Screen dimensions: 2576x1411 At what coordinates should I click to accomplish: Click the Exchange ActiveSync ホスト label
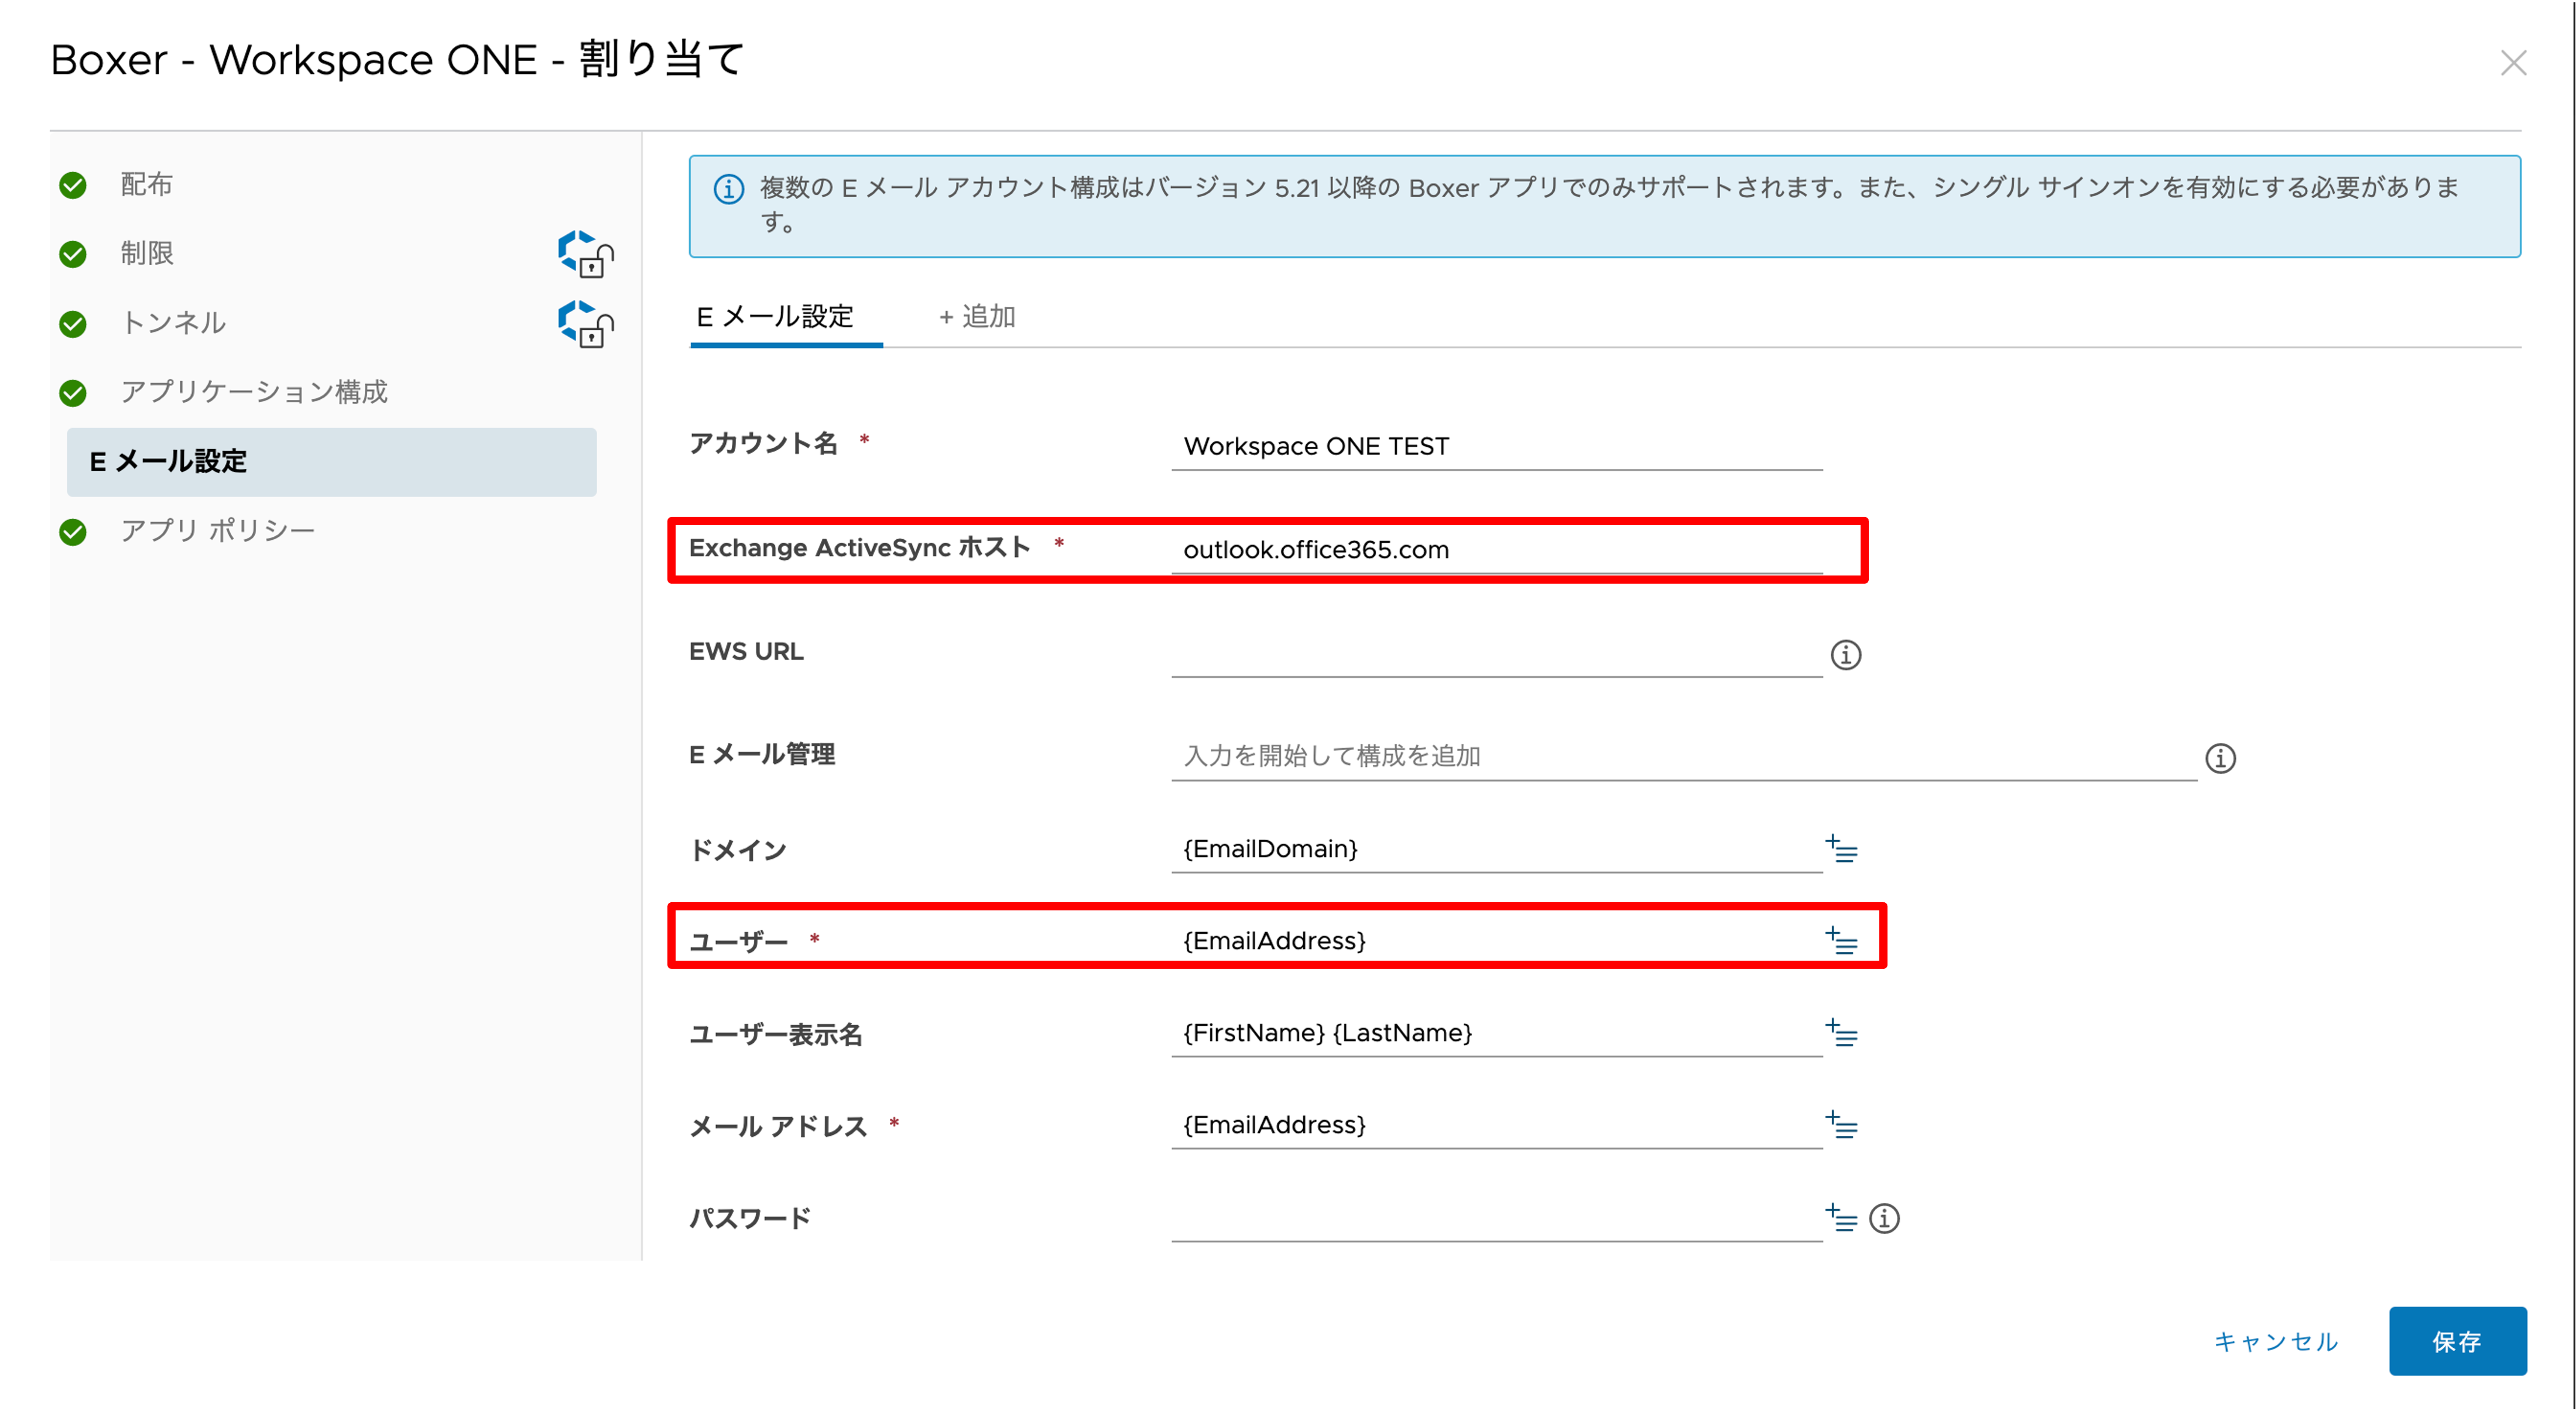pos(859,548)
